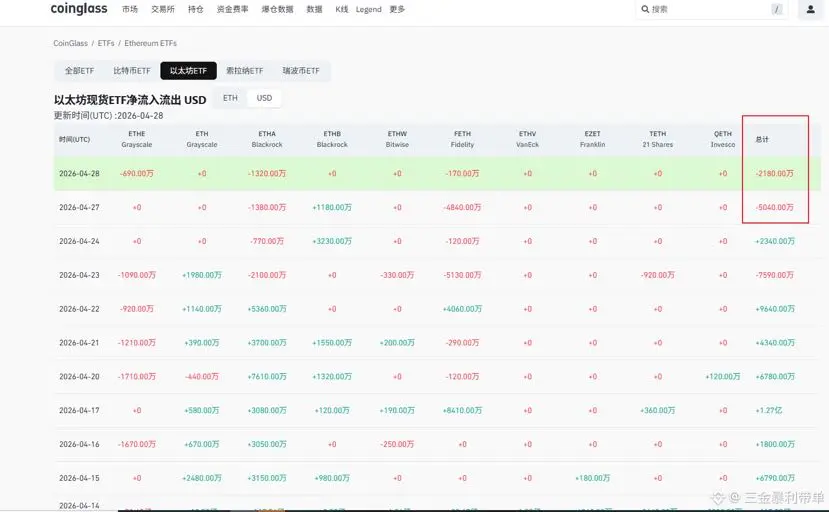Select the 比特币ETF tab

pos(132,70)
